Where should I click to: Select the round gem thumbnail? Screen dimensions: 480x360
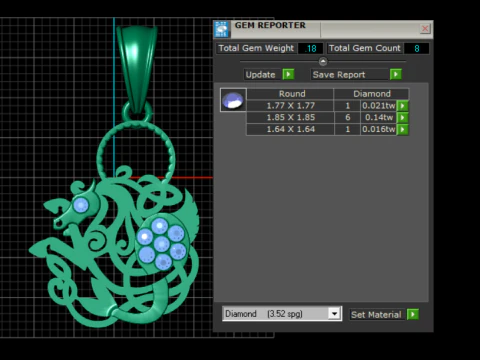[233, 100]
